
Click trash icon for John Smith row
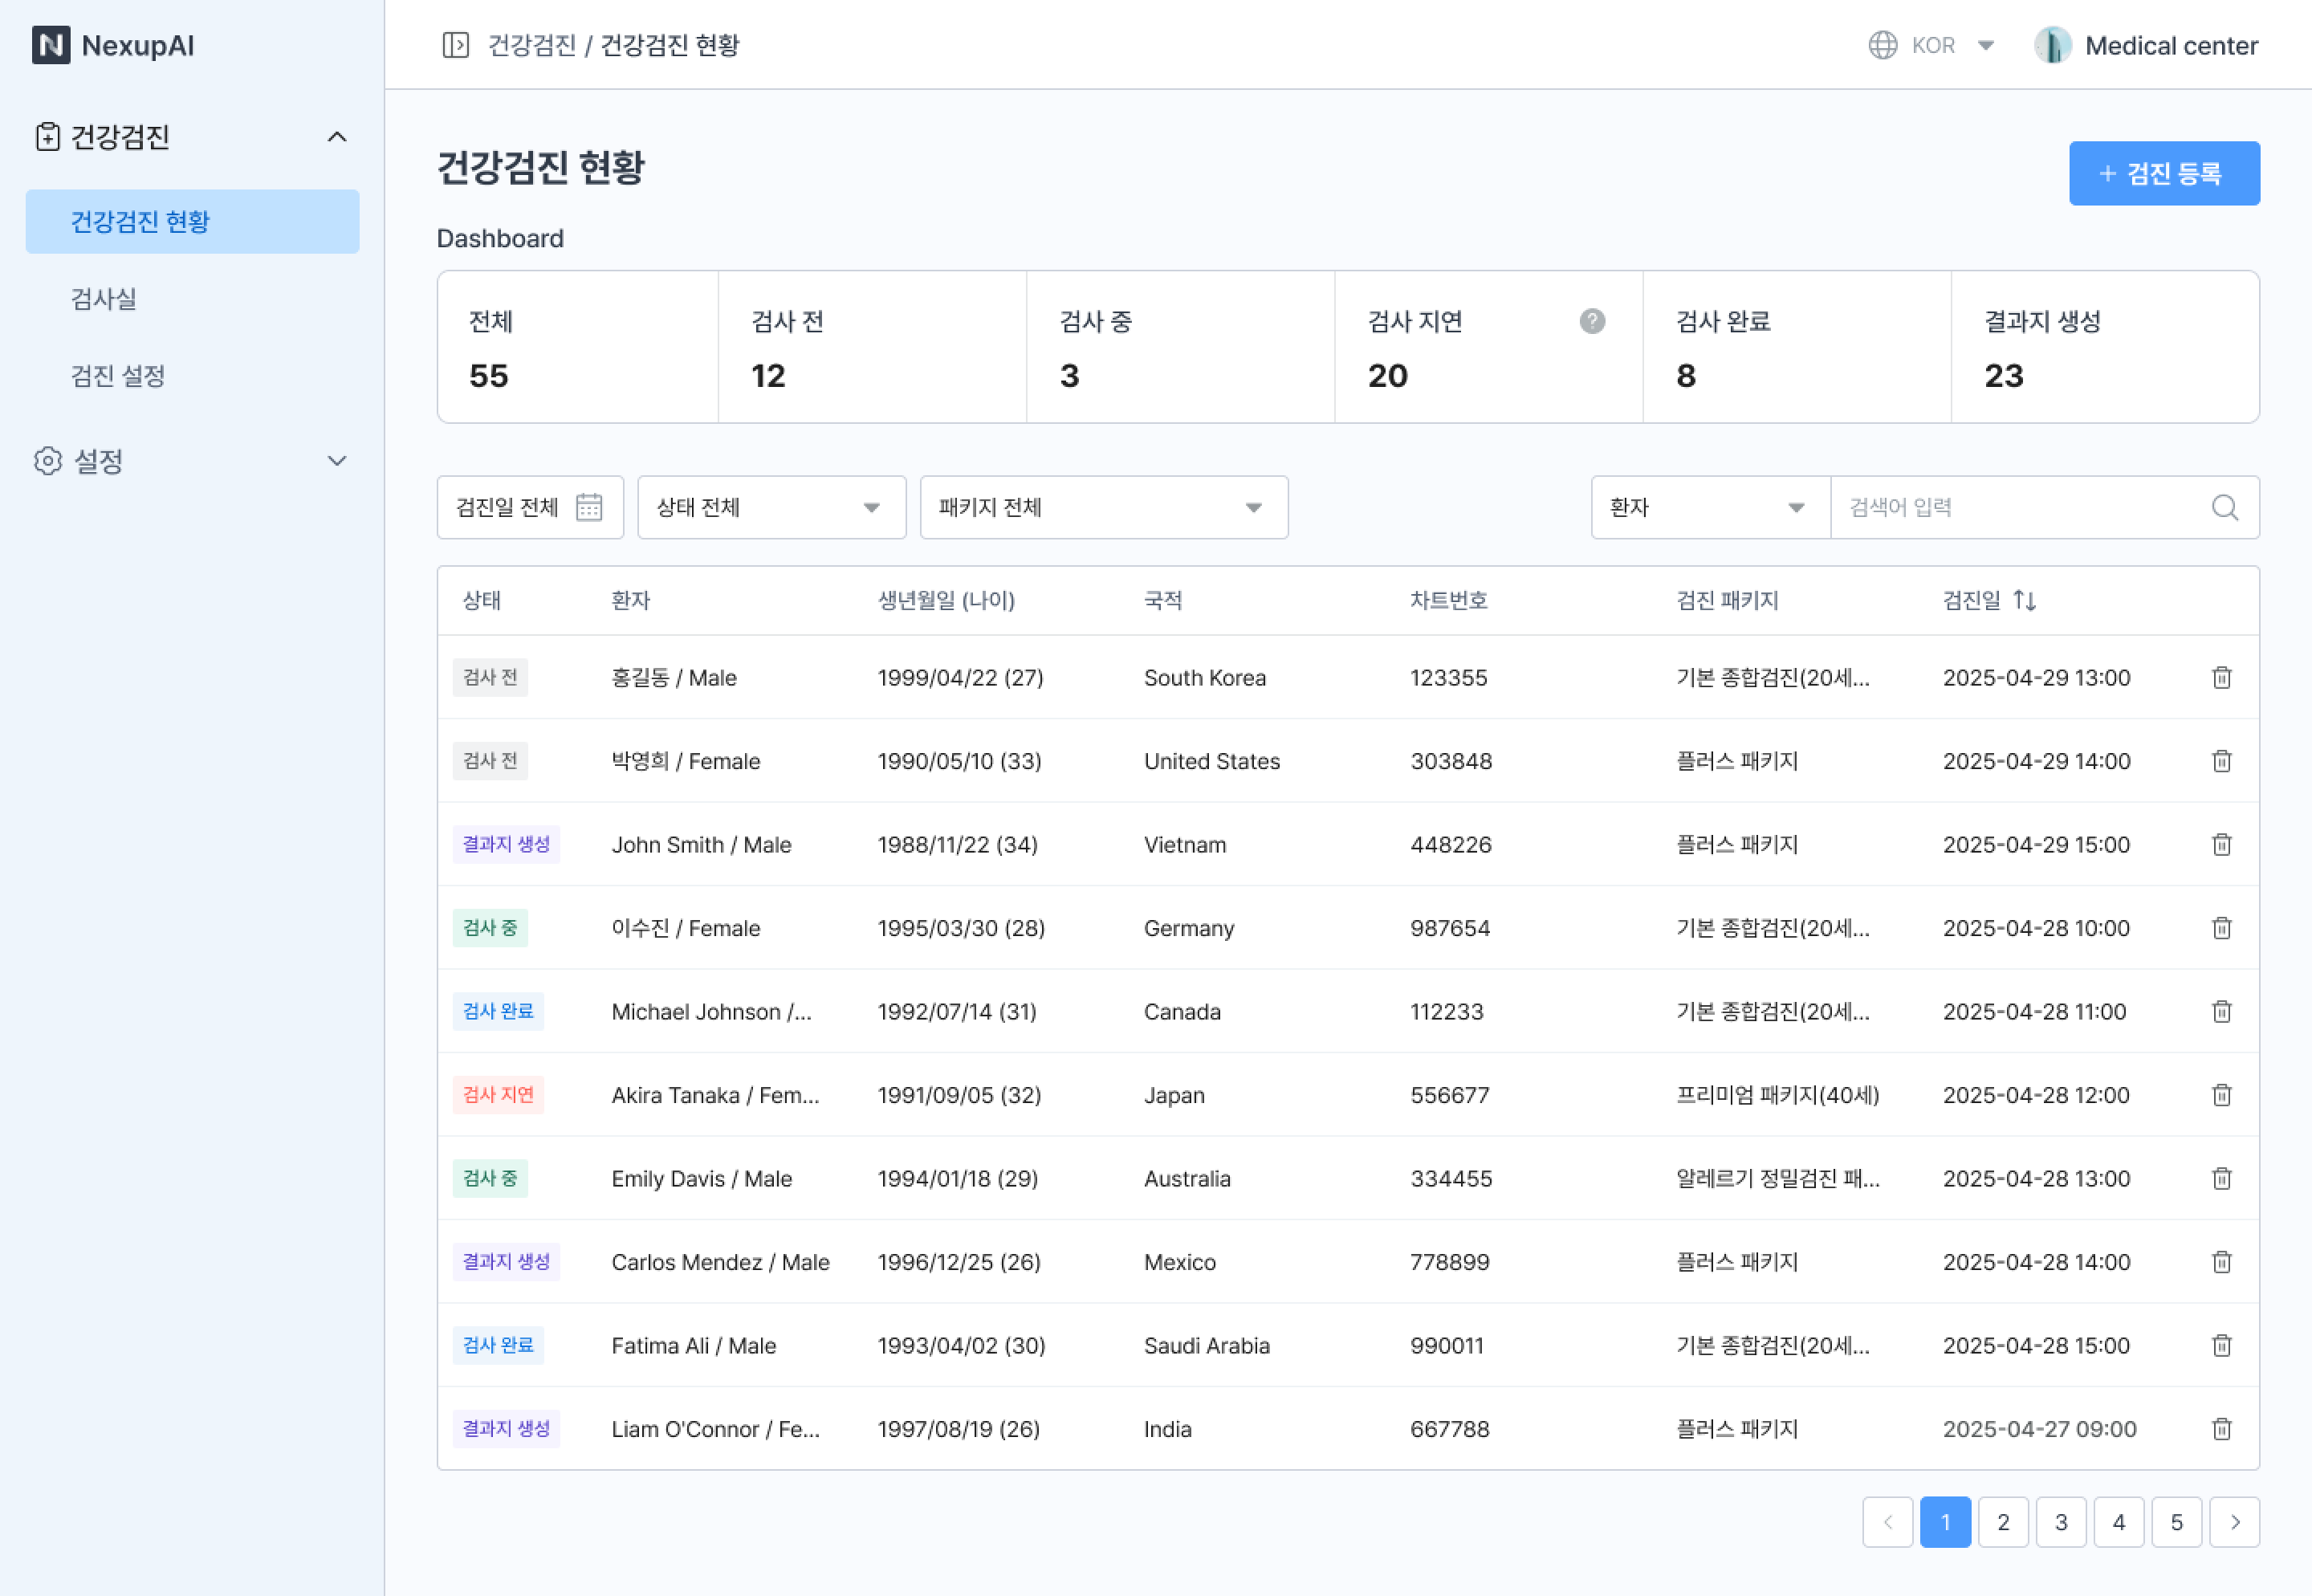[x=2221, y=844]
